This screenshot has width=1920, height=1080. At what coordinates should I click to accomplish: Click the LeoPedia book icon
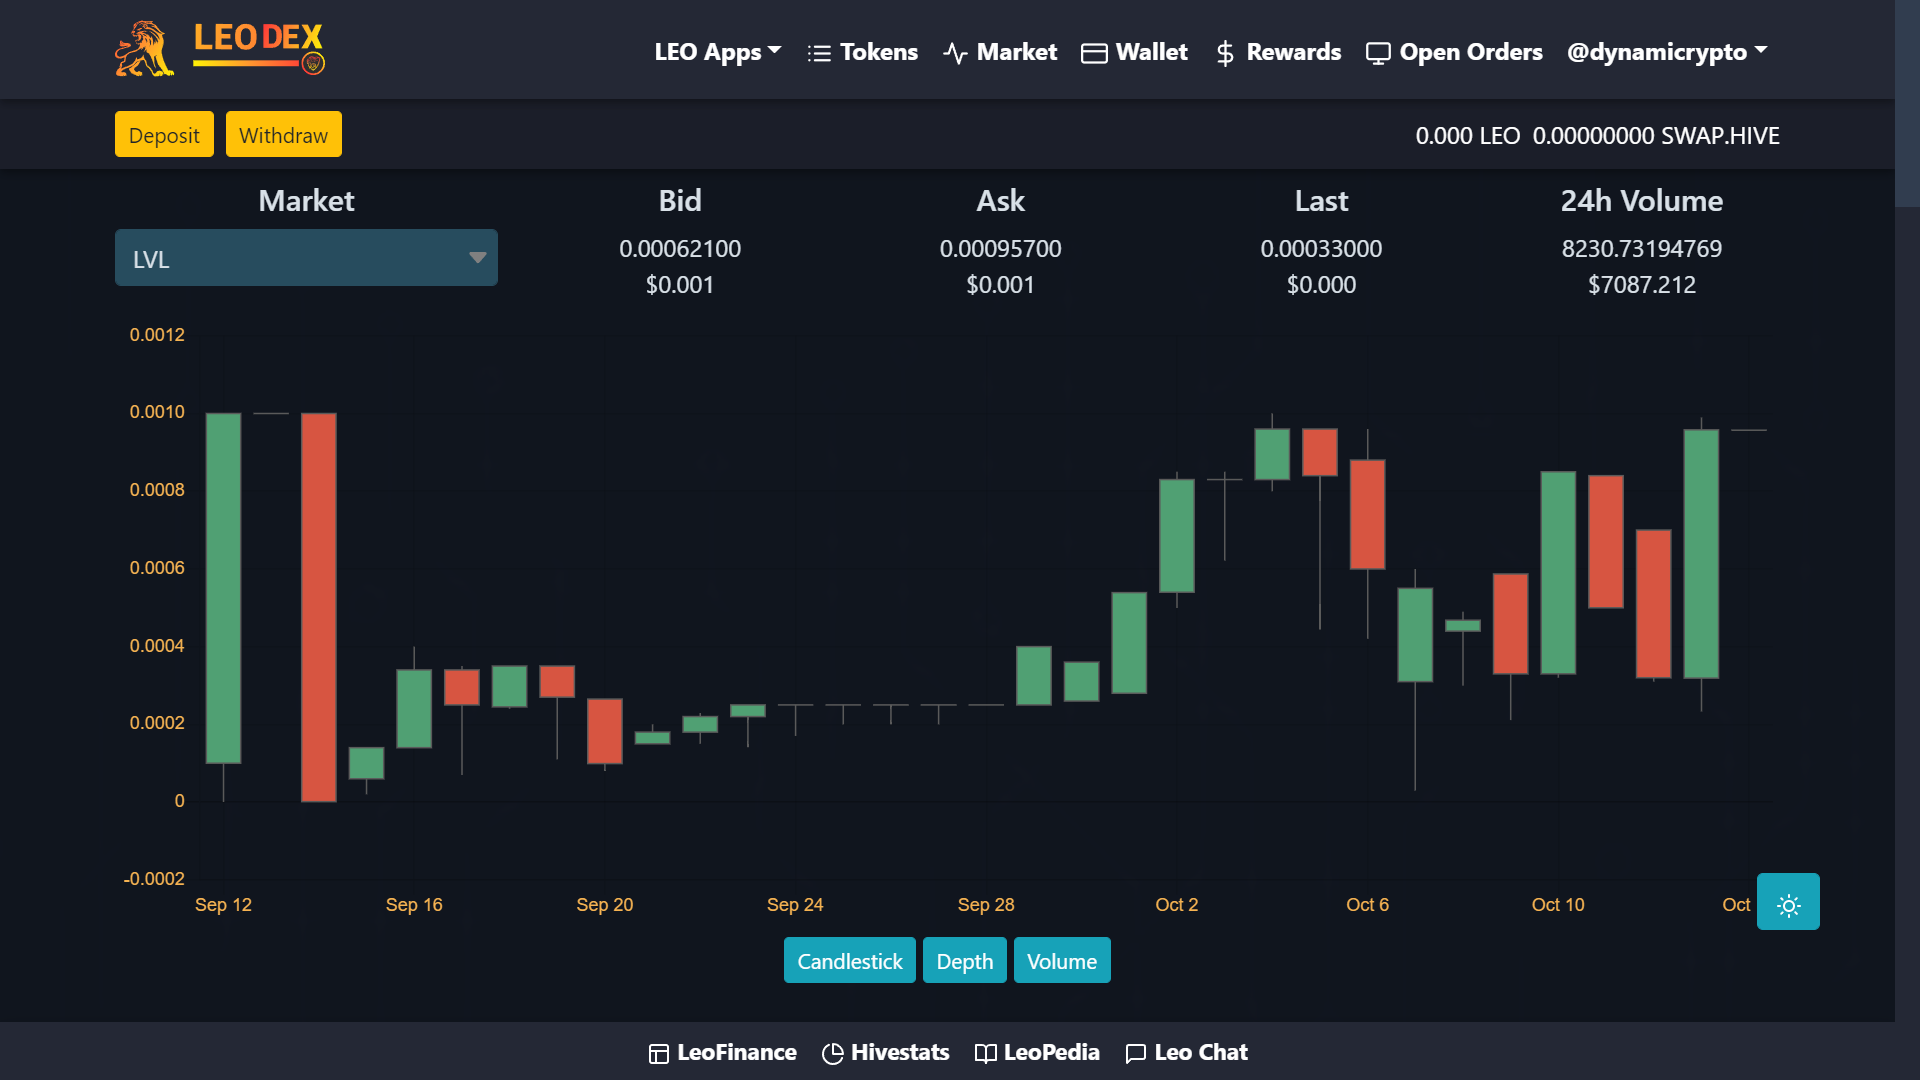985,1054
